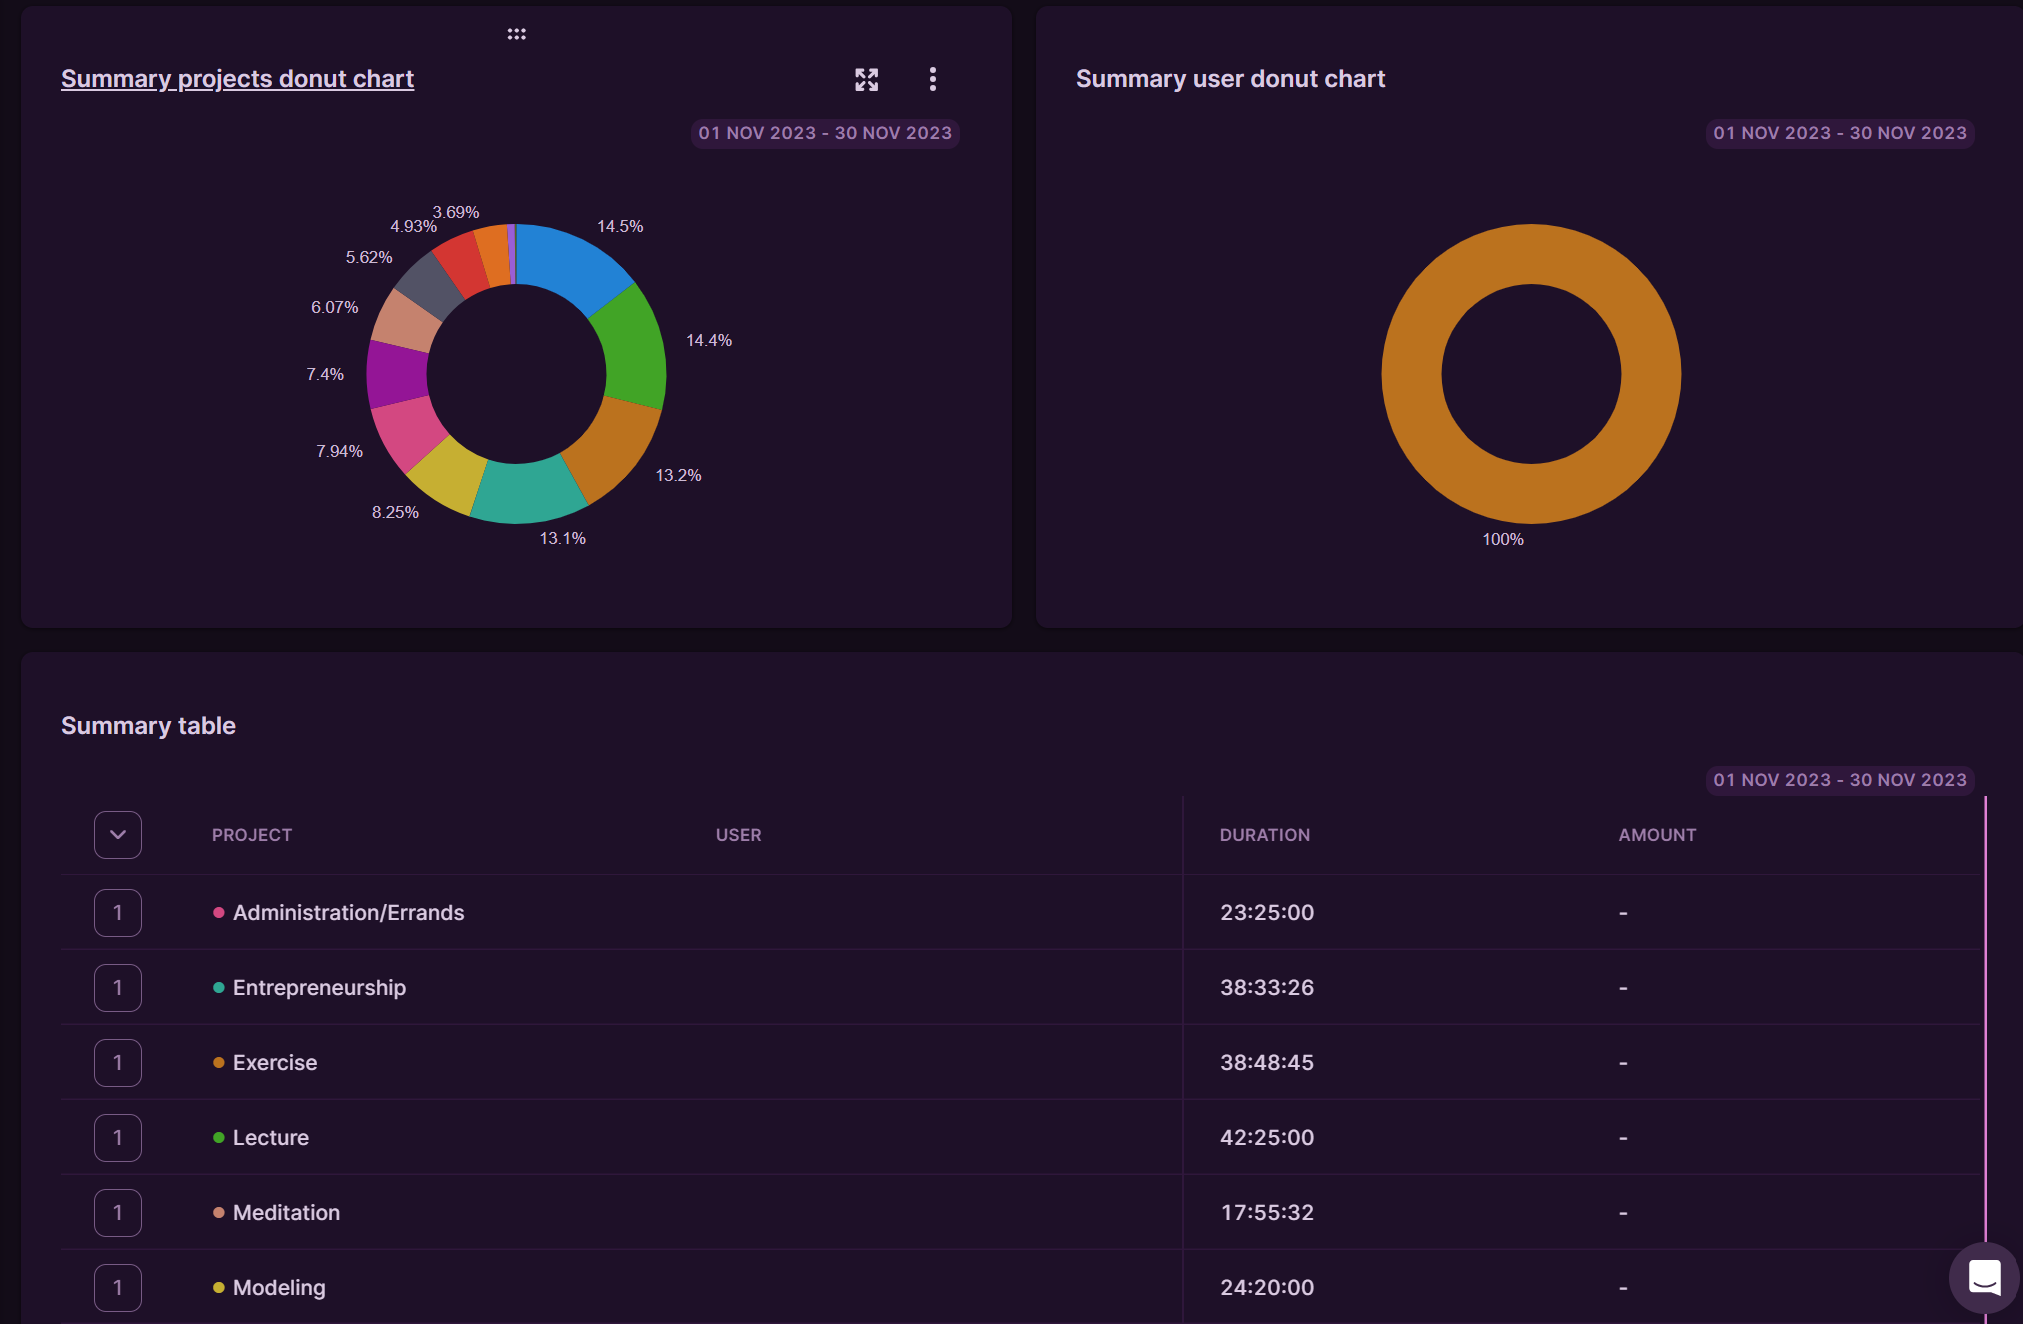Expand the projects donut chart to fullscreen

point(866,80)
